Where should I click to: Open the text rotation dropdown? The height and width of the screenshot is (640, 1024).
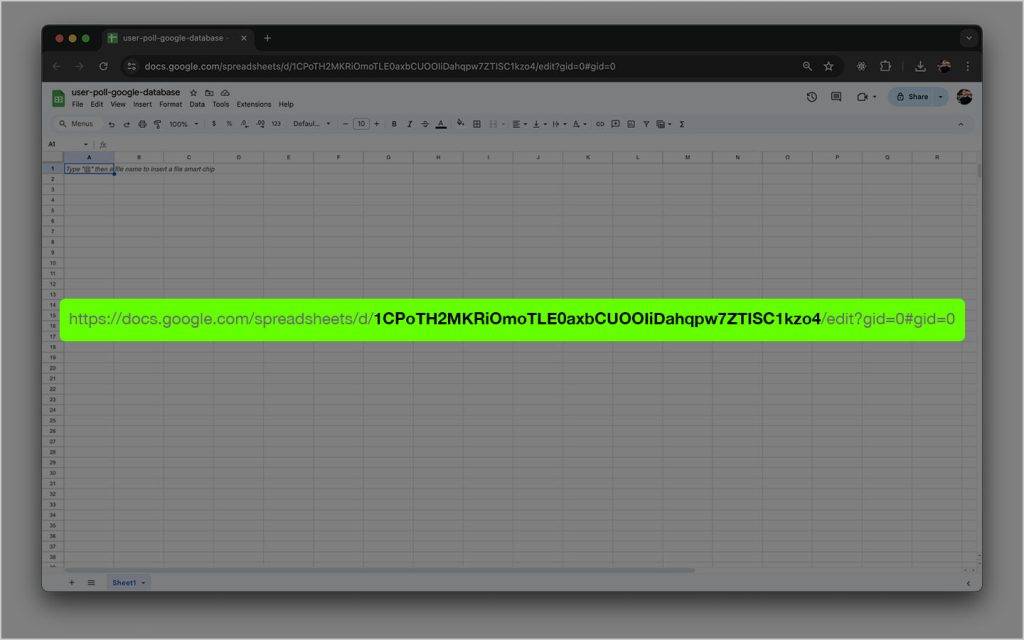[579, 124]
